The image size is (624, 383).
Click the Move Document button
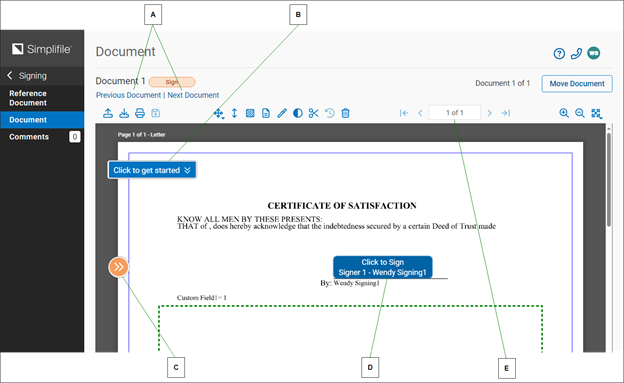(x=577, y=84)
